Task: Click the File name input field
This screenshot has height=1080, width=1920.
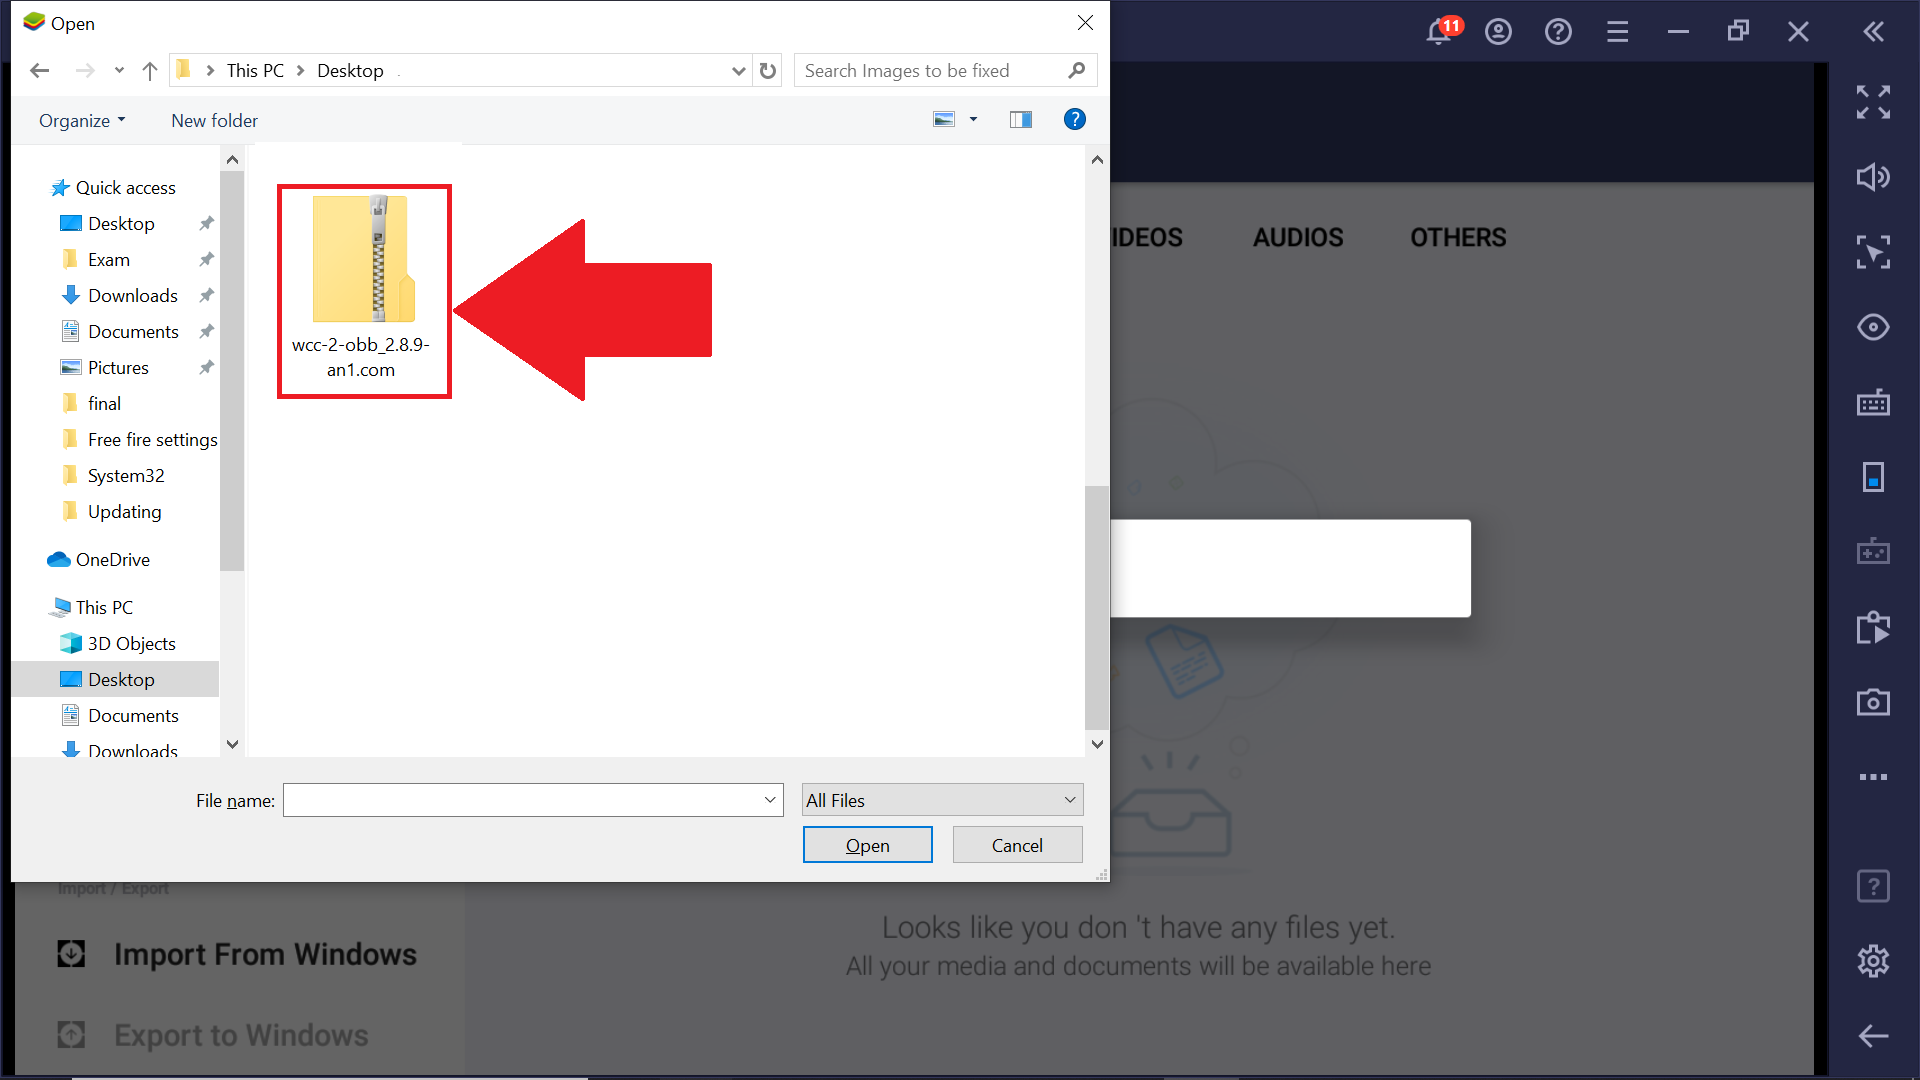Action: coord(533,800)
